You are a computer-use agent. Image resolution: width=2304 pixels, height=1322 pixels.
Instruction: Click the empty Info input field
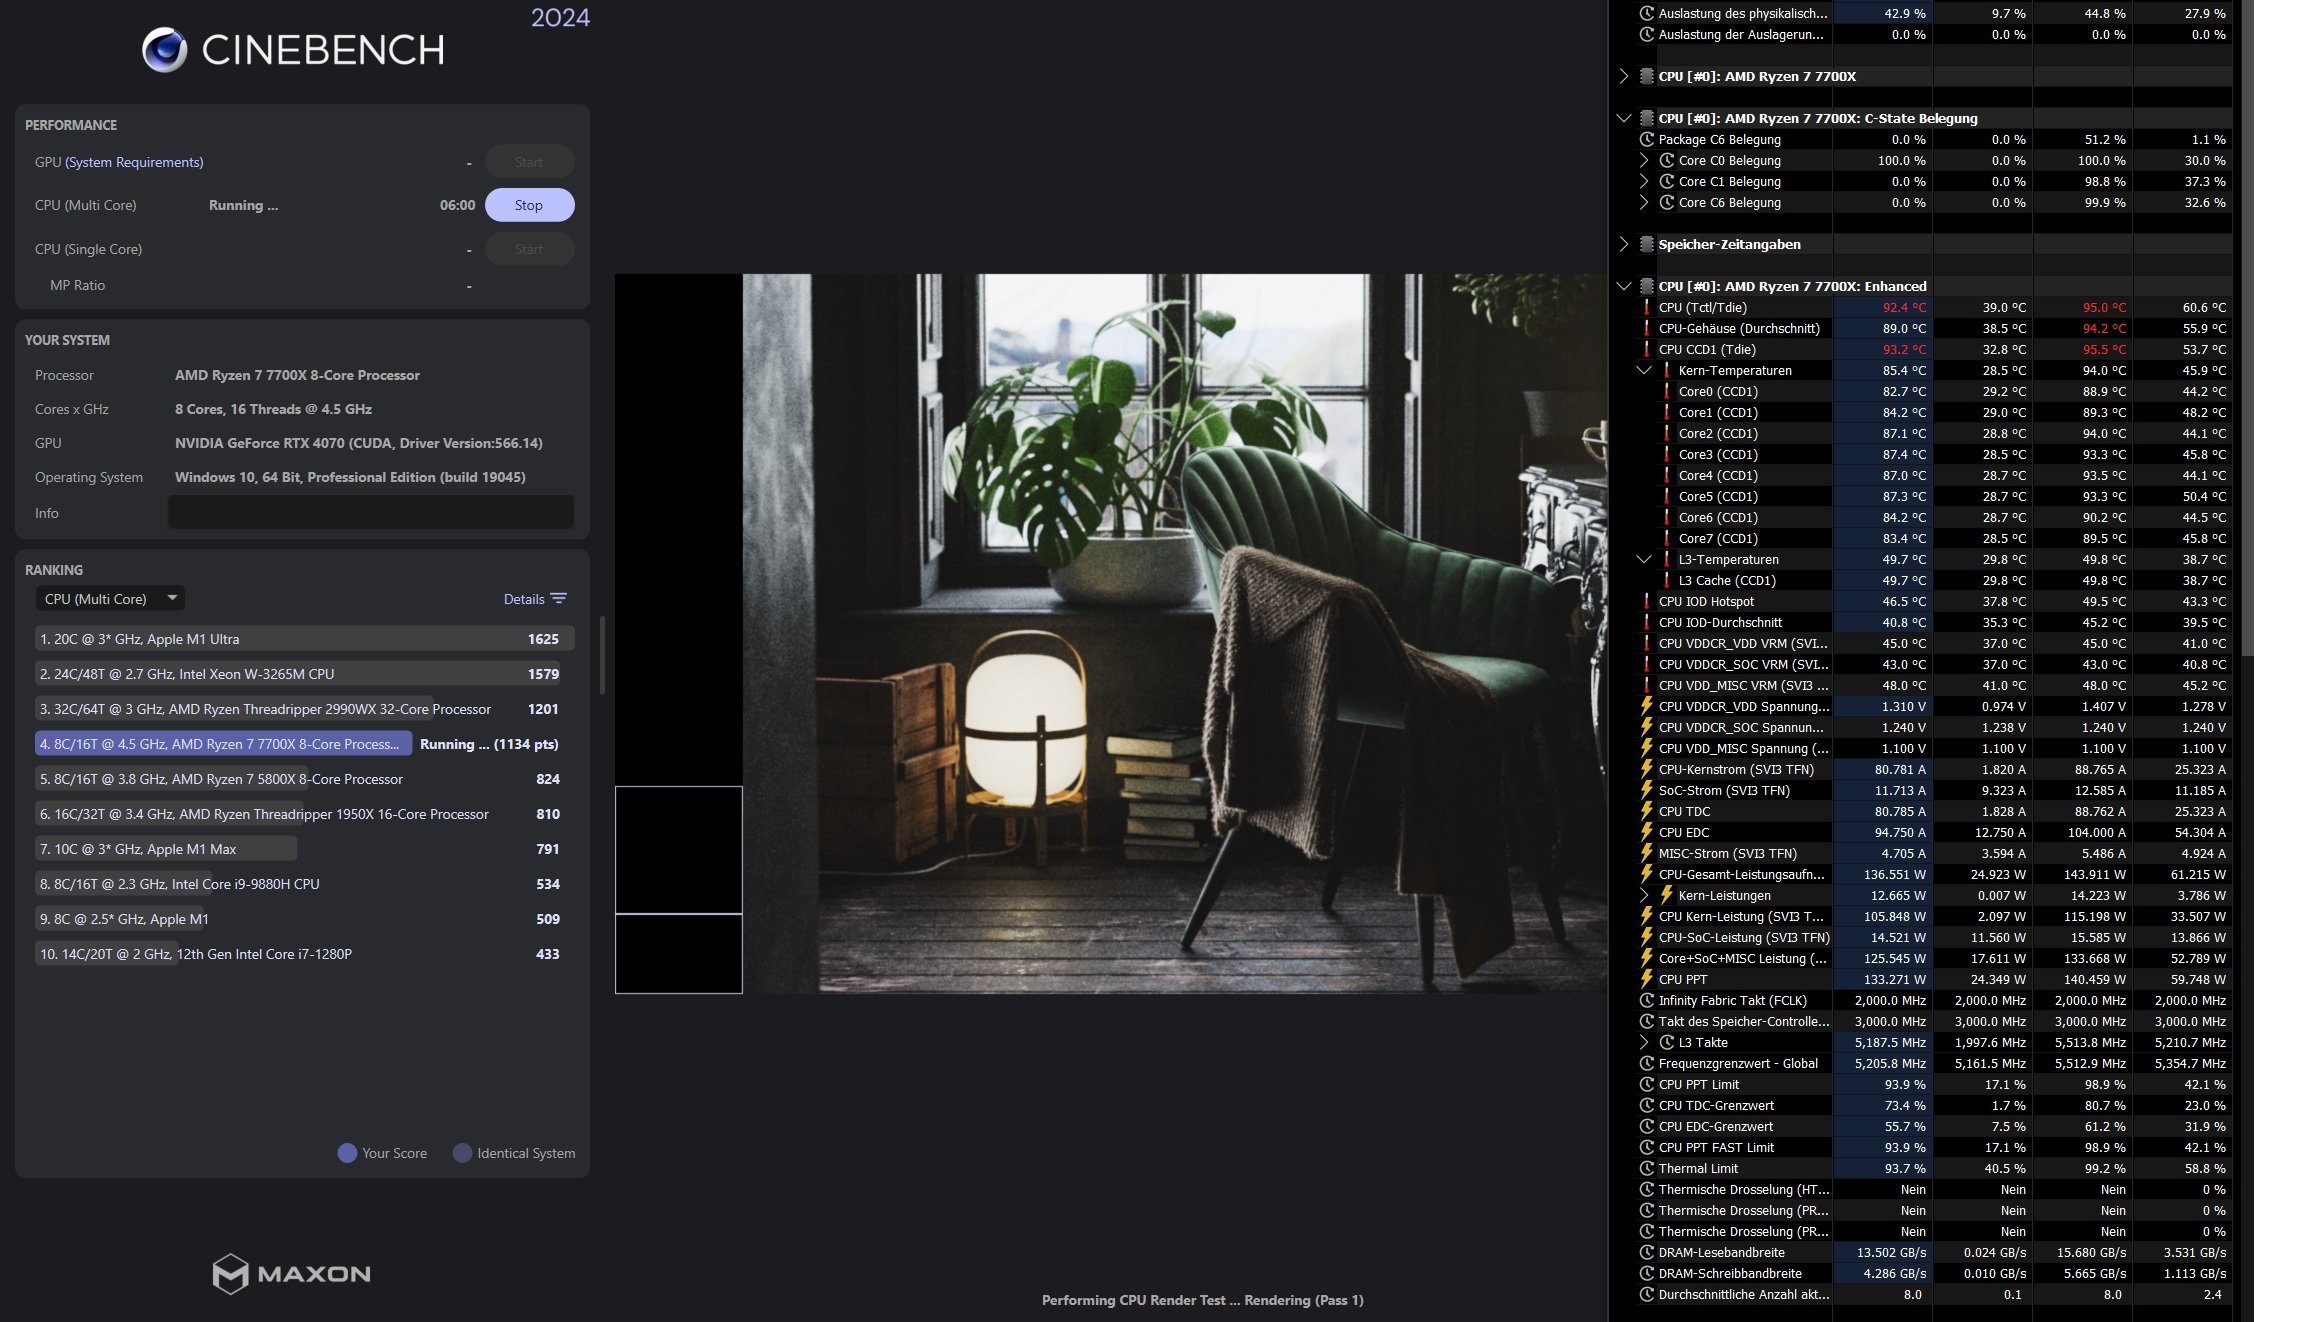tap(370, 513)
